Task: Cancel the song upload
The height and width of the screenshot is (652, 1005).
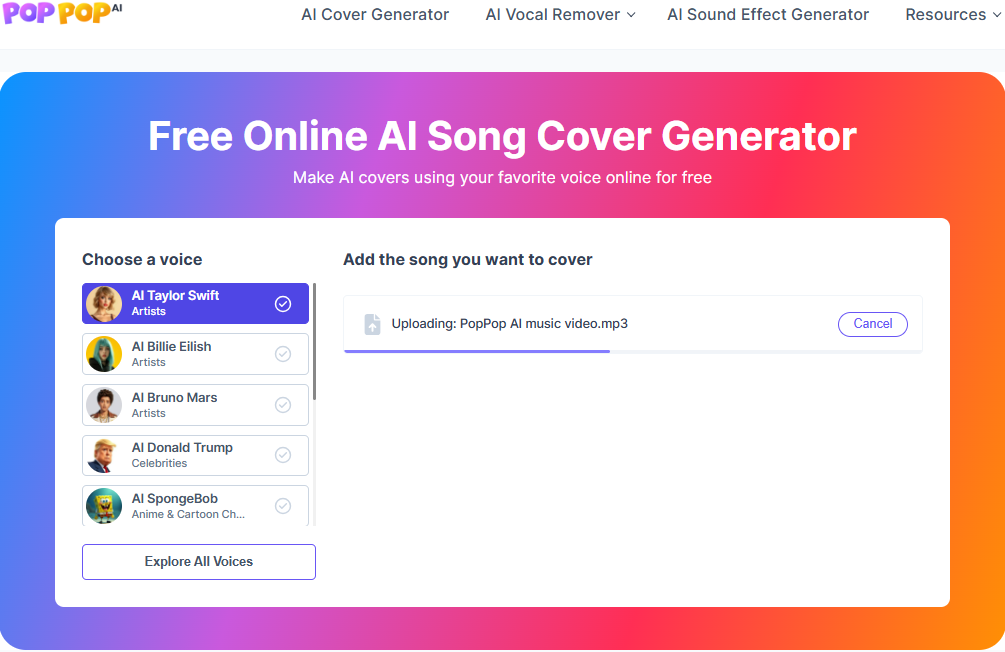Action: 872,324
